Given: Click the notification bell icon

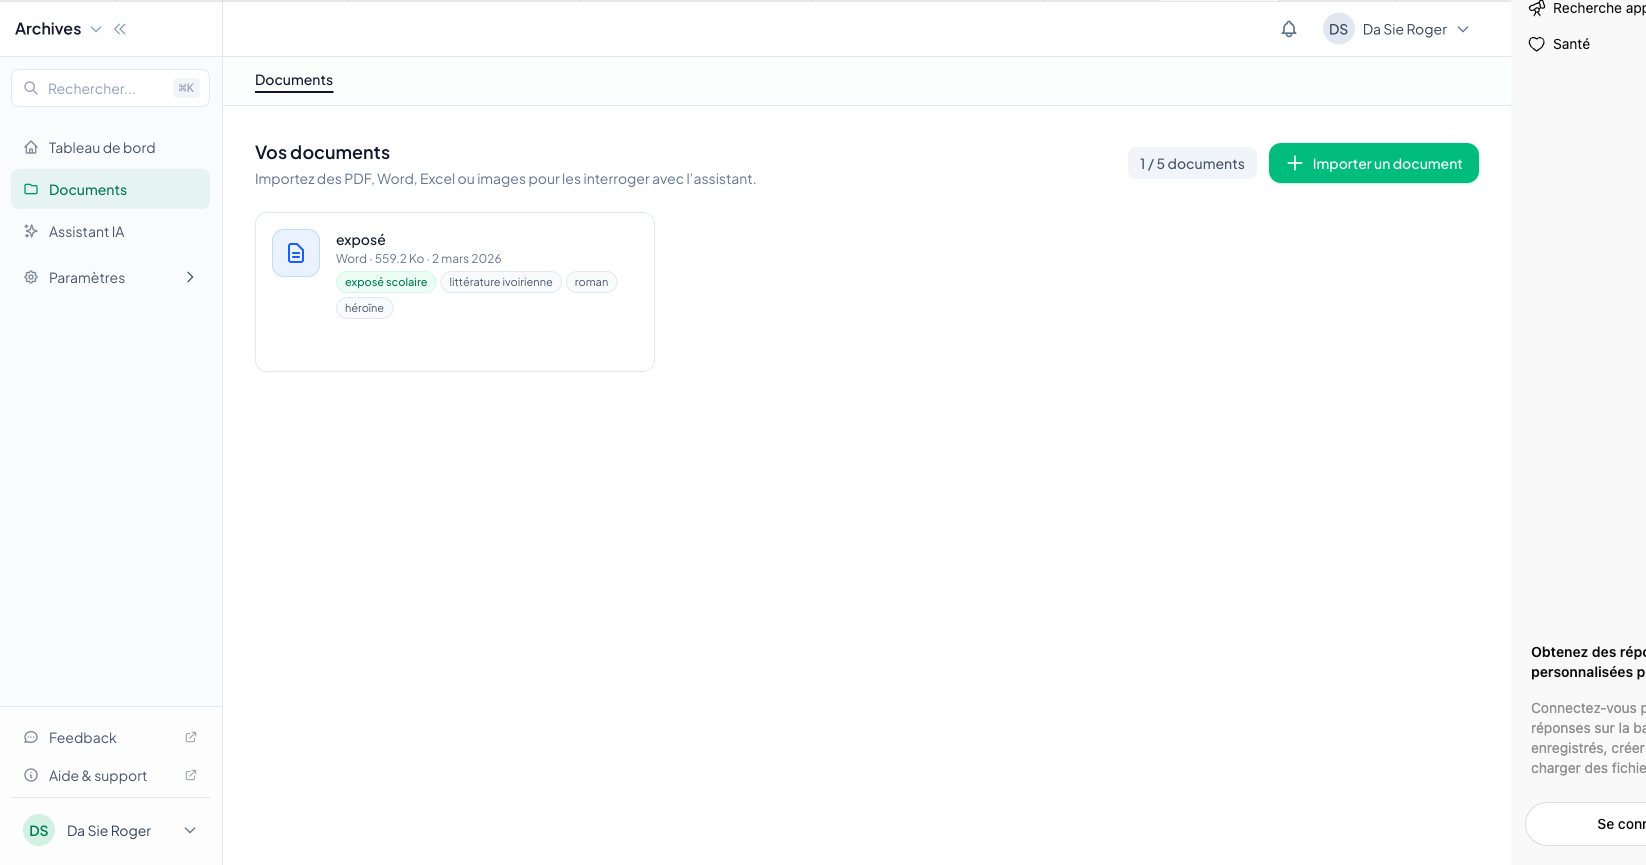Looking at the screenshot, I should 1289,29.
